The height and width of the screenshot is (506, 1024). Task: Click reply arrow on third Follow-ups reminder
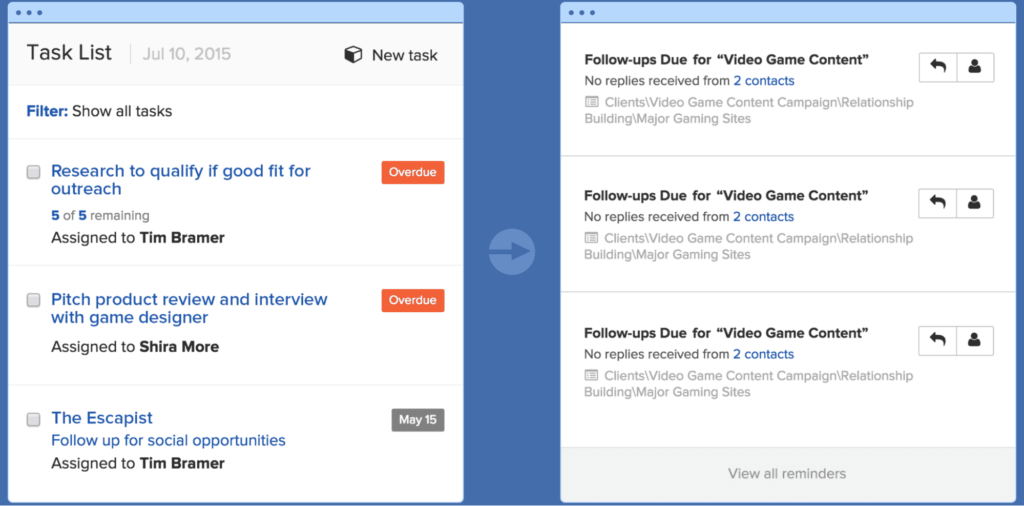[938, 340]
